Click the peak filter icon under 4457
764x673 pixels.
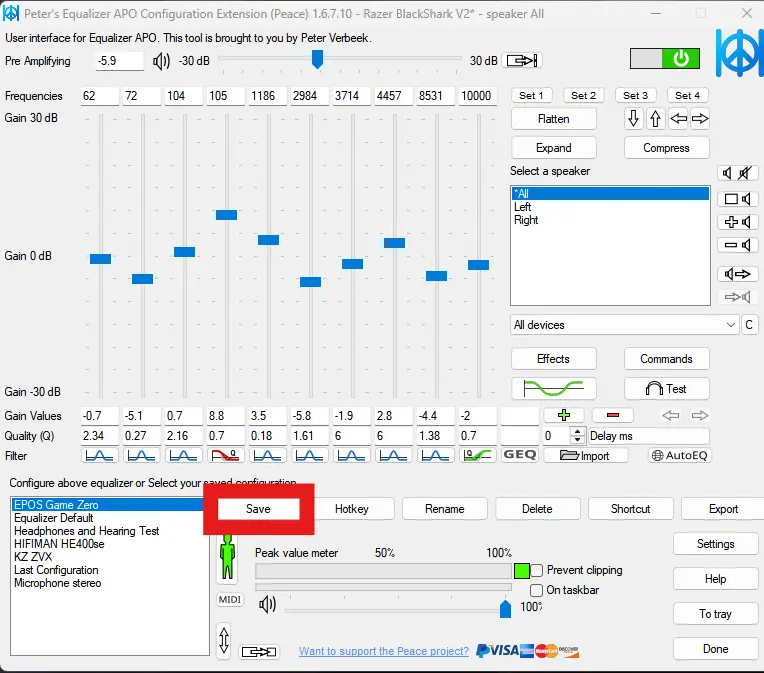pos(393,456)
